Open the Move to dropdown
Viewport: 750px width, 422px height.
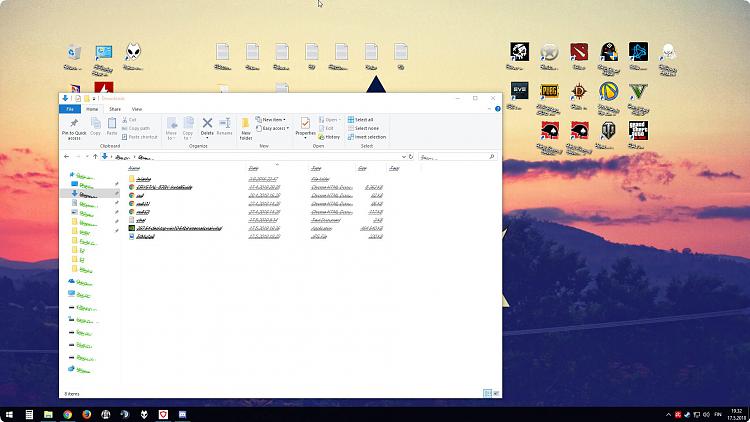pos(171,129)
